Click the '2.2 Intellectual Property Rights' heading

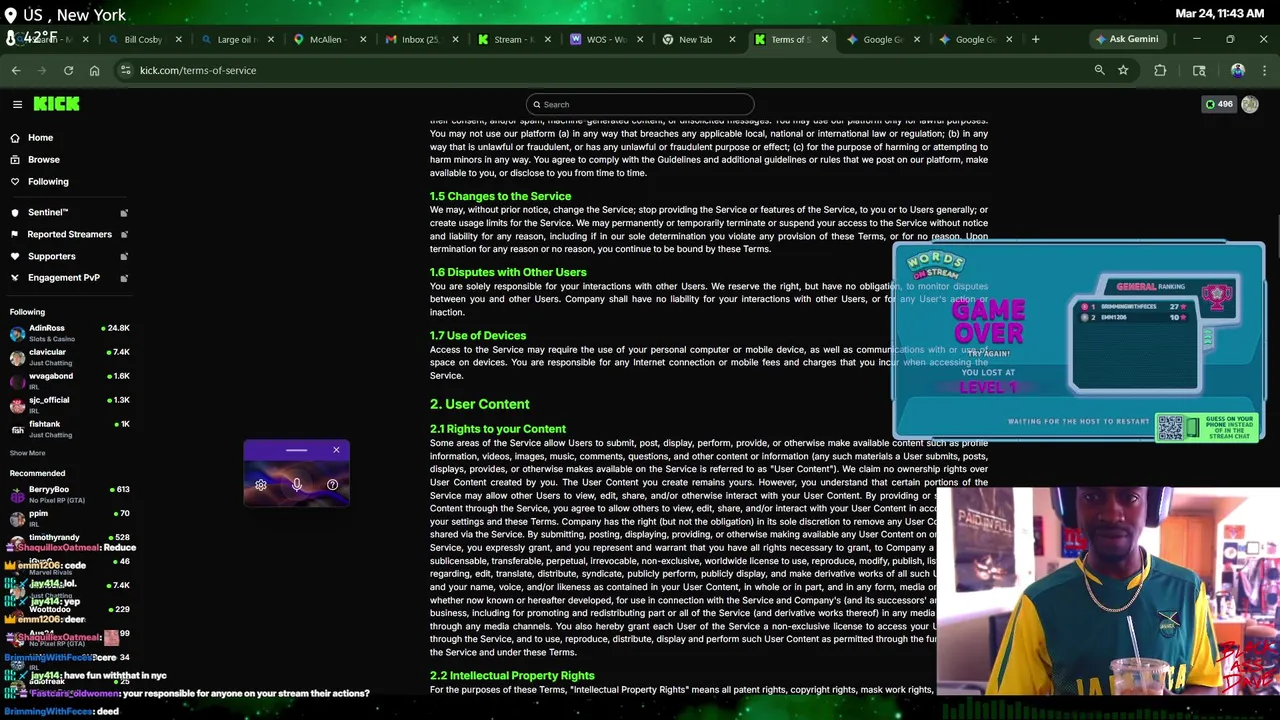[x=512, y=676]
